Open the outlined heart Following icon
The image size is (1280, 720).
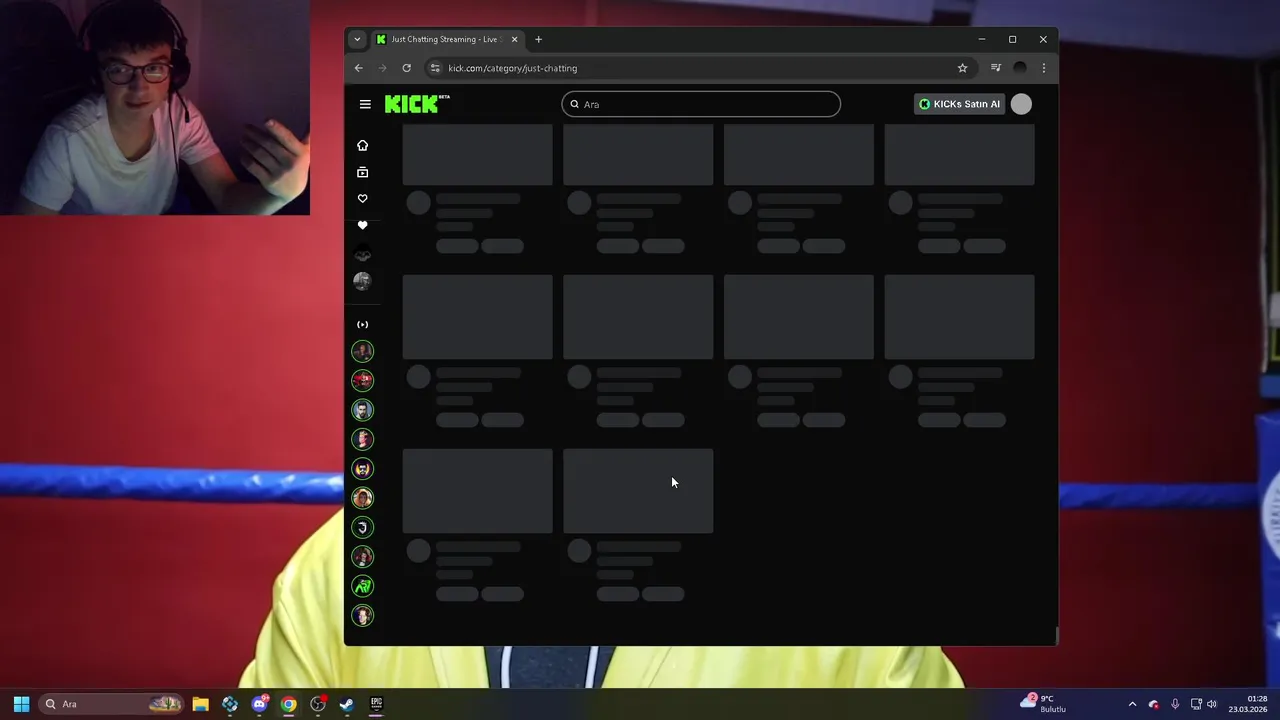(x=362, y=198)
